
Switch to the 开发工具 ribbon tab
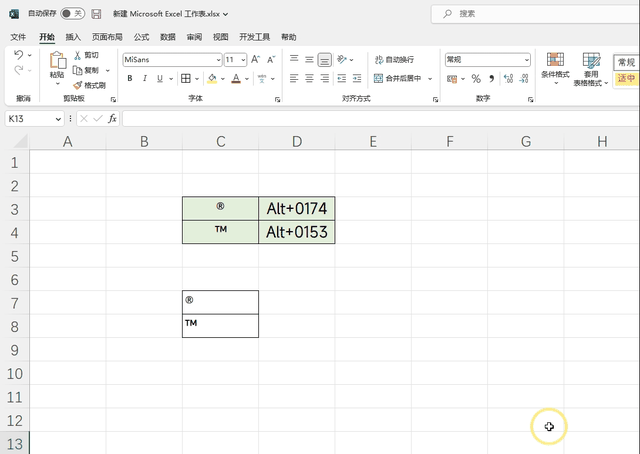tap(254, 37)
